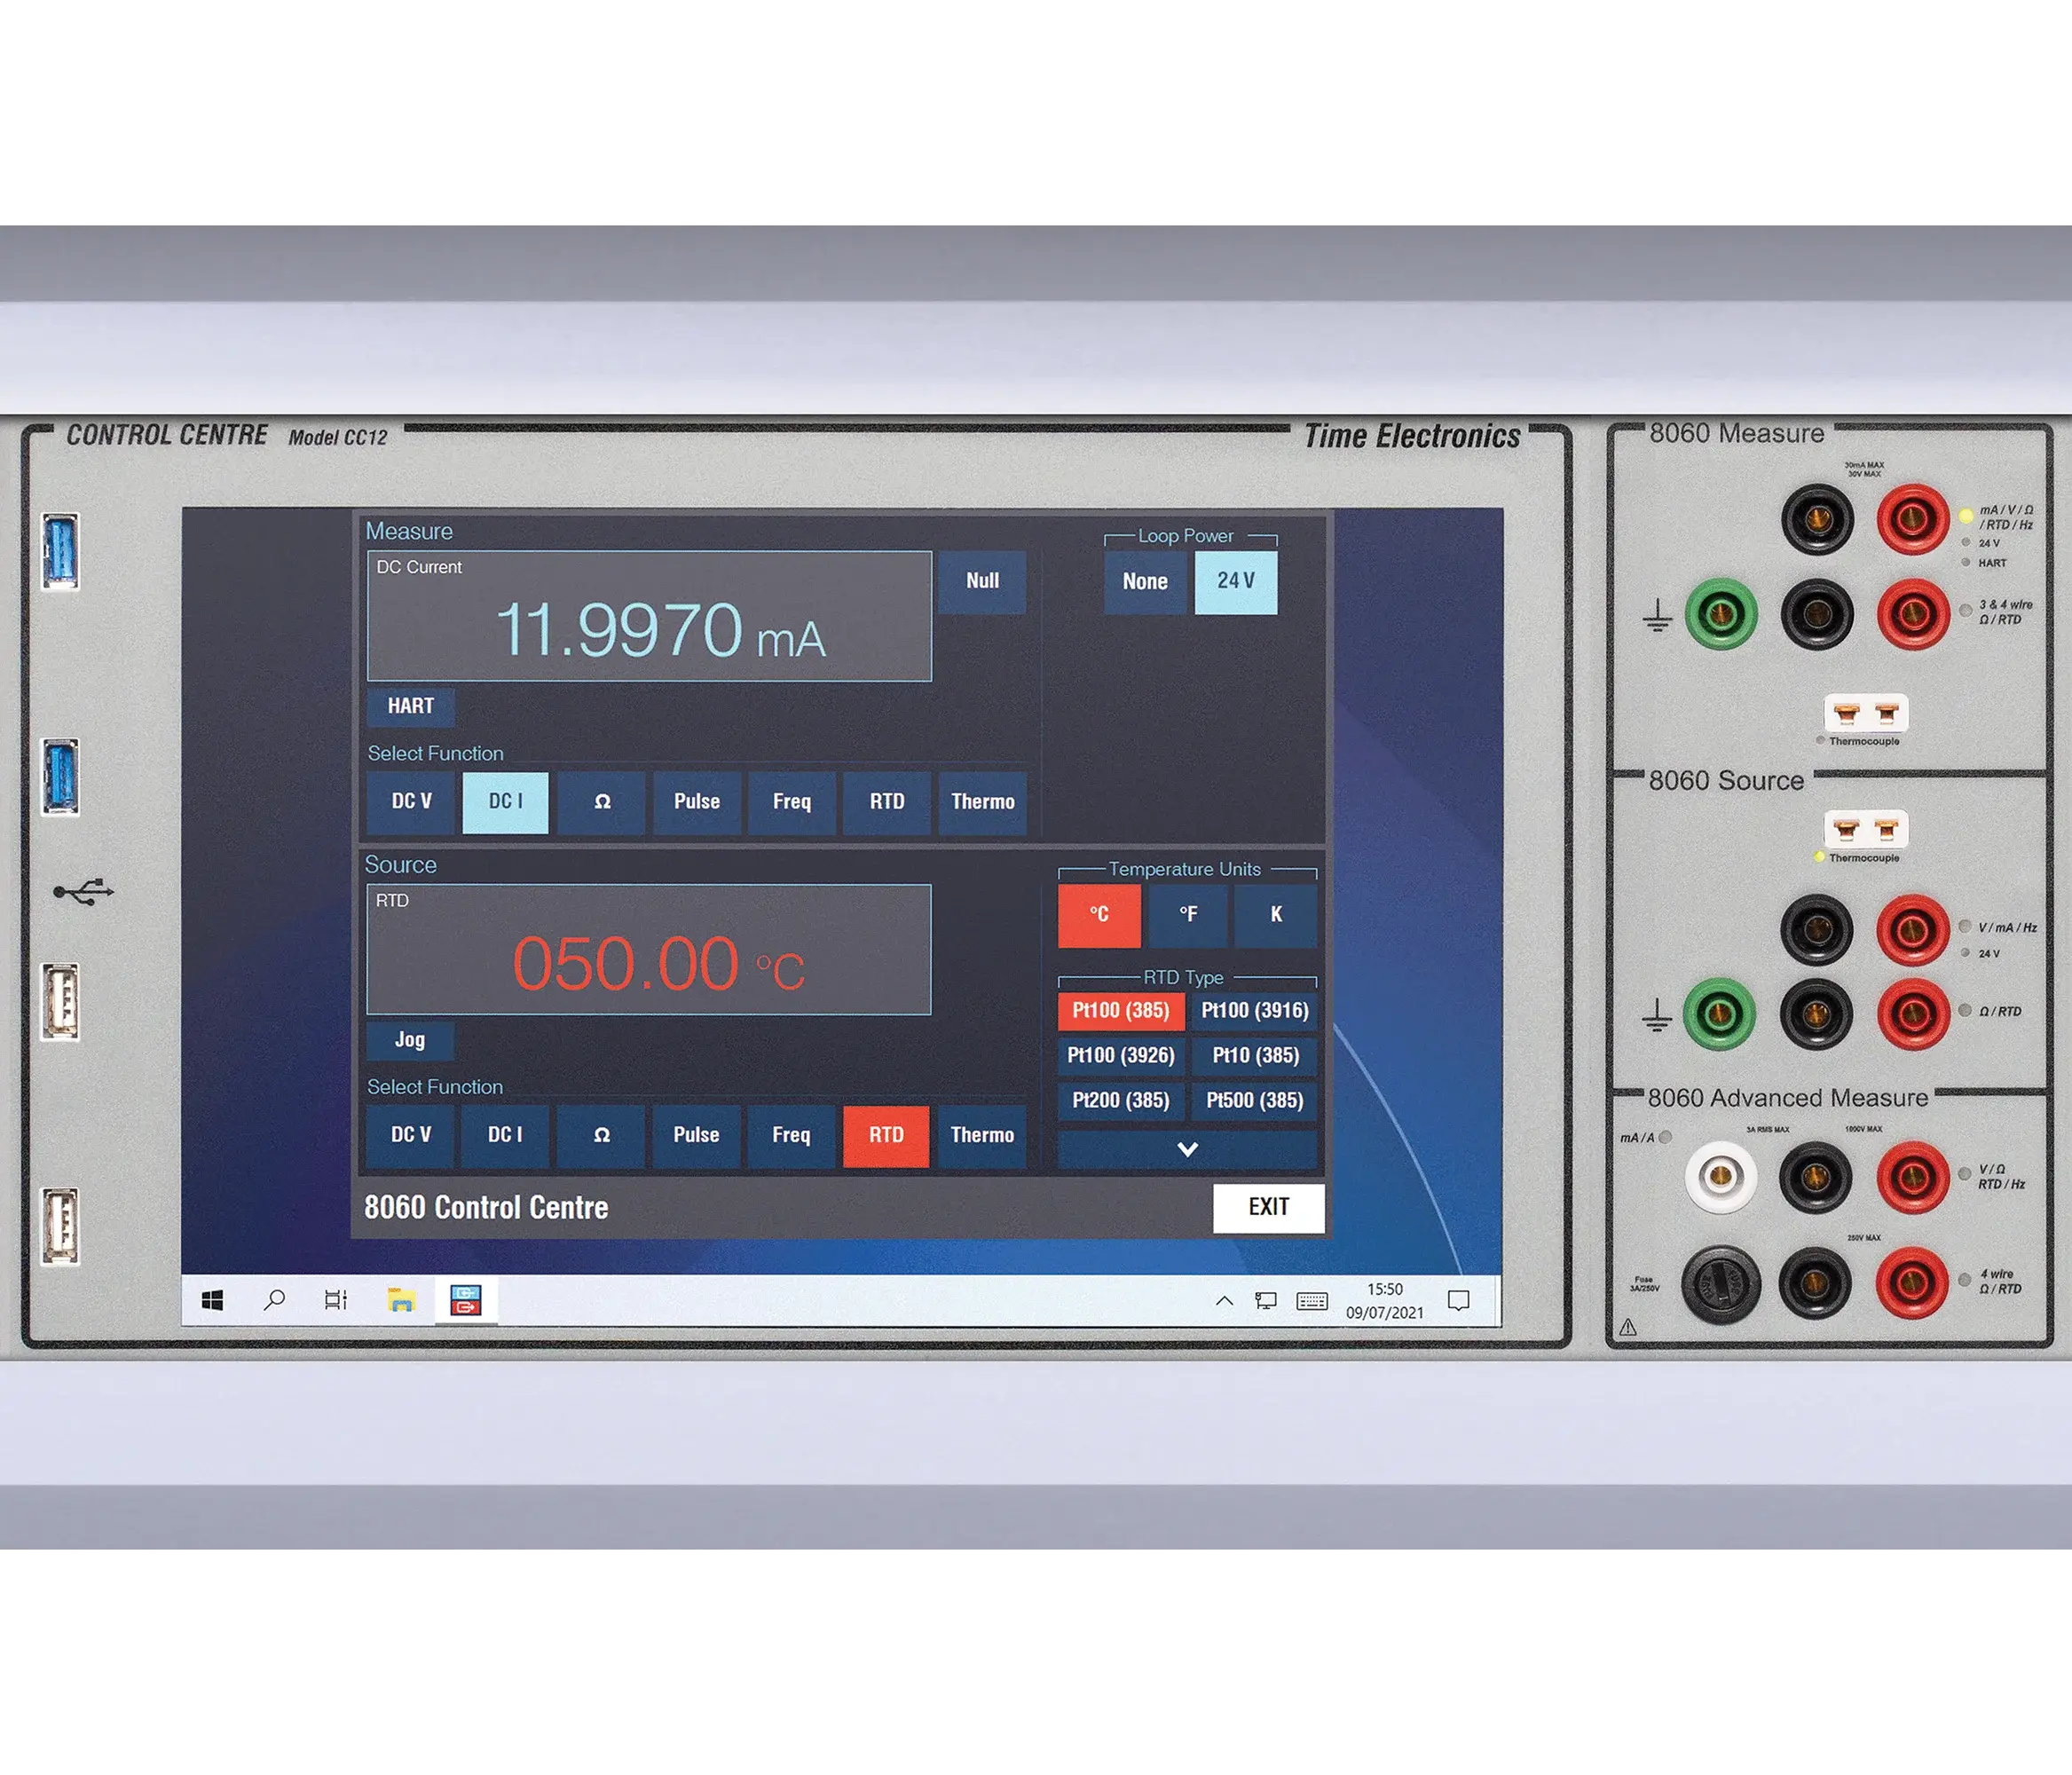Click the Measure DC Current reading display
The image size is (2072, 1775).
tap(649, 616)
